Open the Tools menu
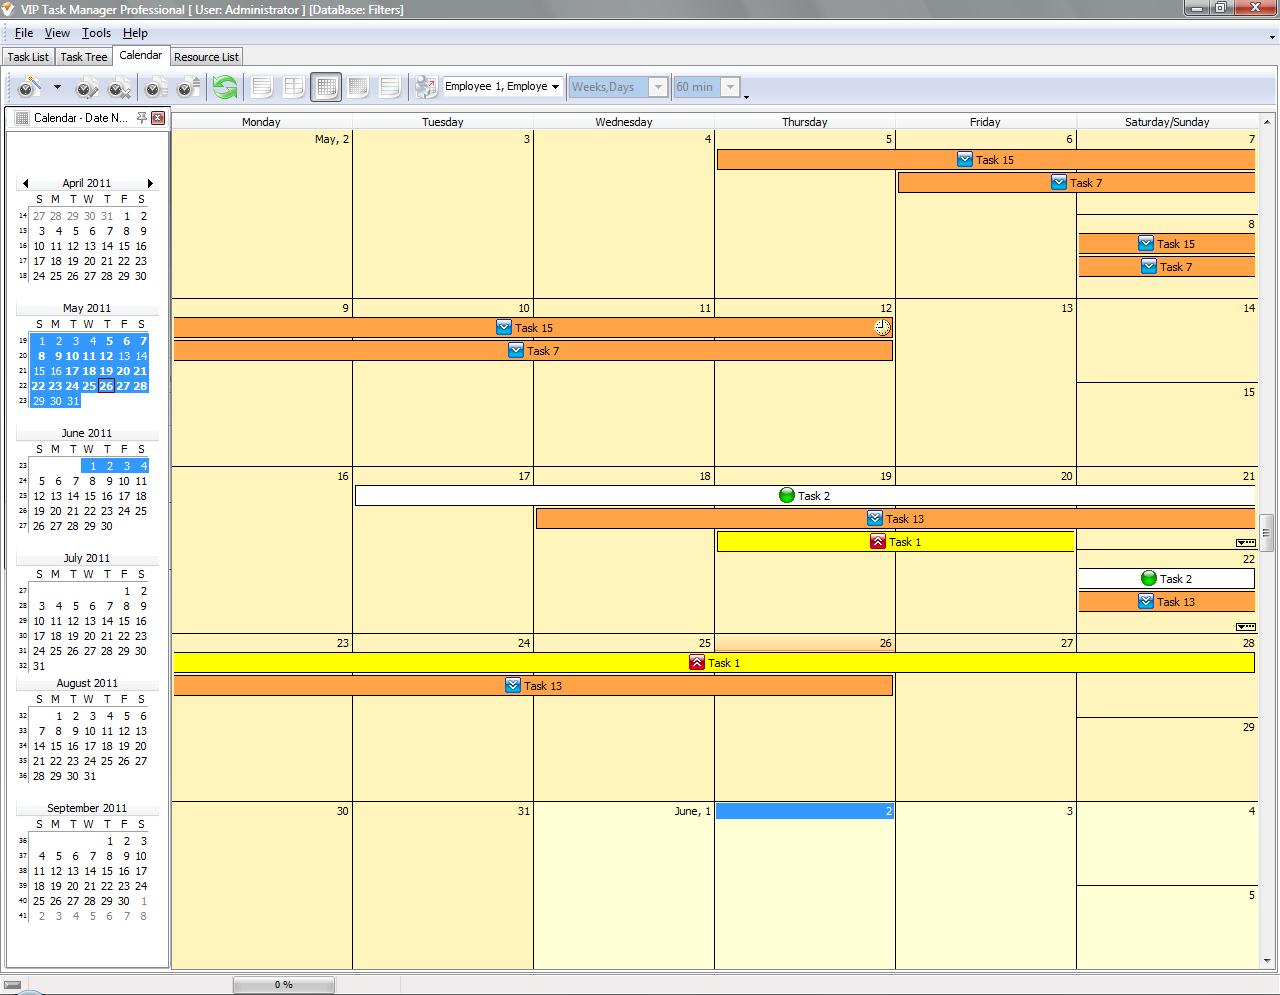Image resolution: width=1280 pixels, height=995 pixels. click(x=96, y=33)
